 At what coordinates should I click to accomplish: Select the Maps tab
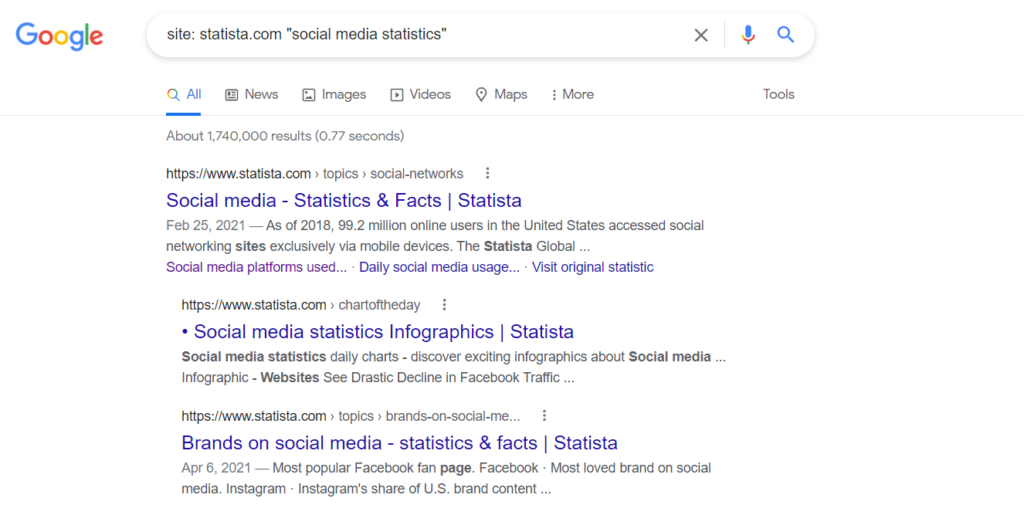[x=501, y=94]
